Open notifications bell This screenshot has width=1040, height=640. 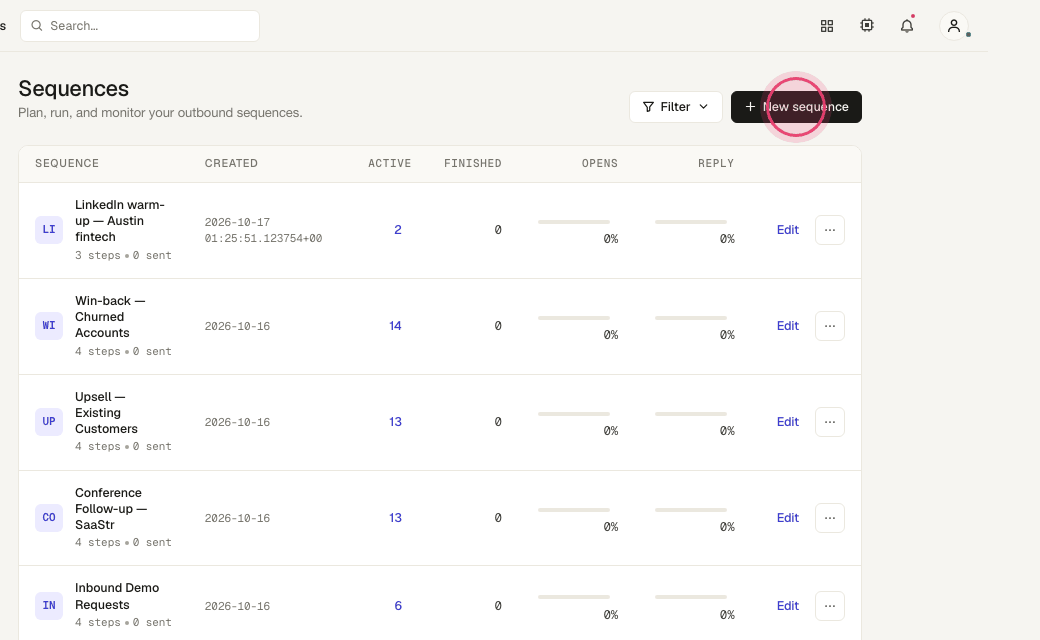point(907,26)
